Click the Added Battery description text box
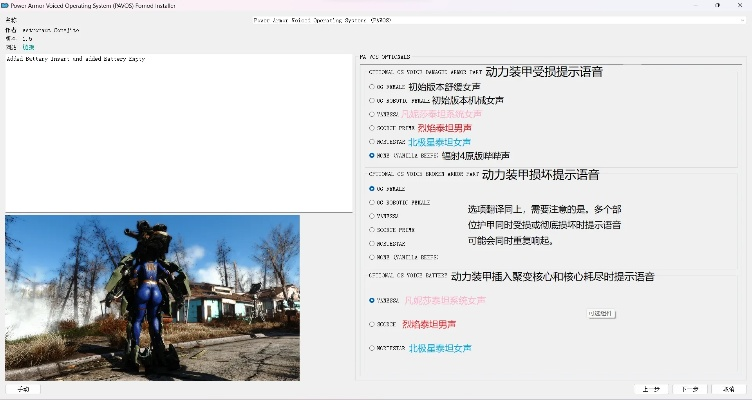752x400 pixels. coord(179,132)
